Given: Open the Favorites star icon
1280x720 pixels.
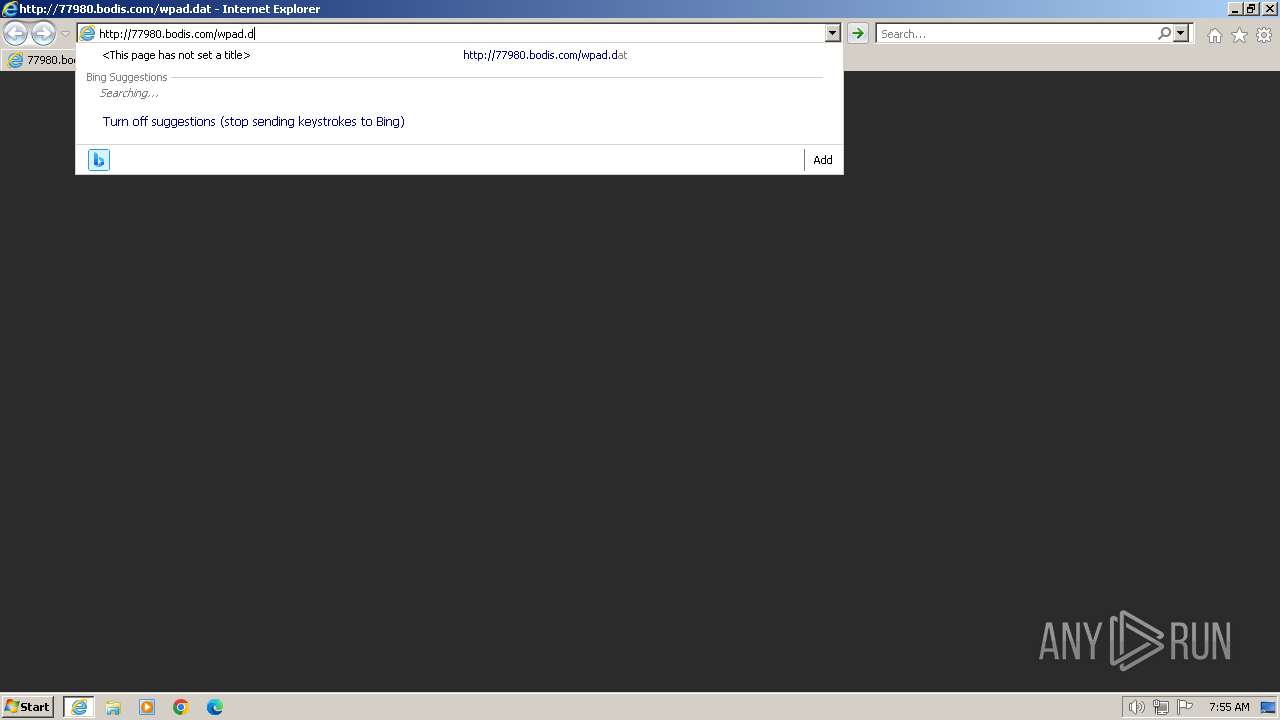Looking at the screenshot, I should (1239, 35).
